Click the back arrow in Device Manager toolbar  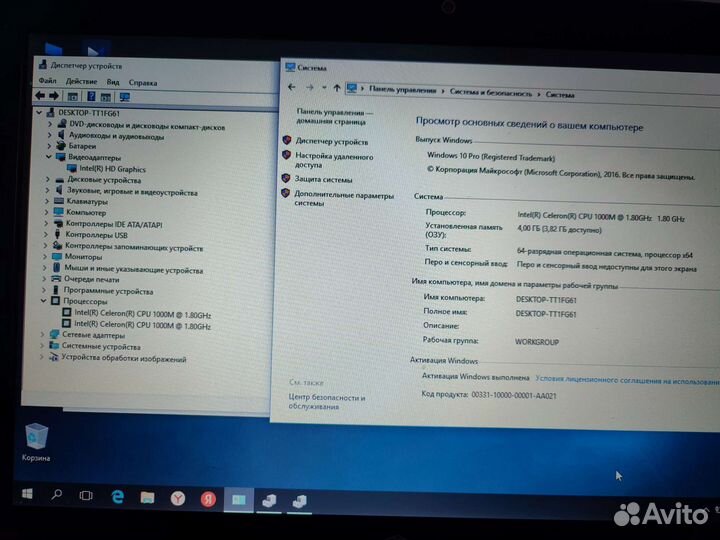40,96
